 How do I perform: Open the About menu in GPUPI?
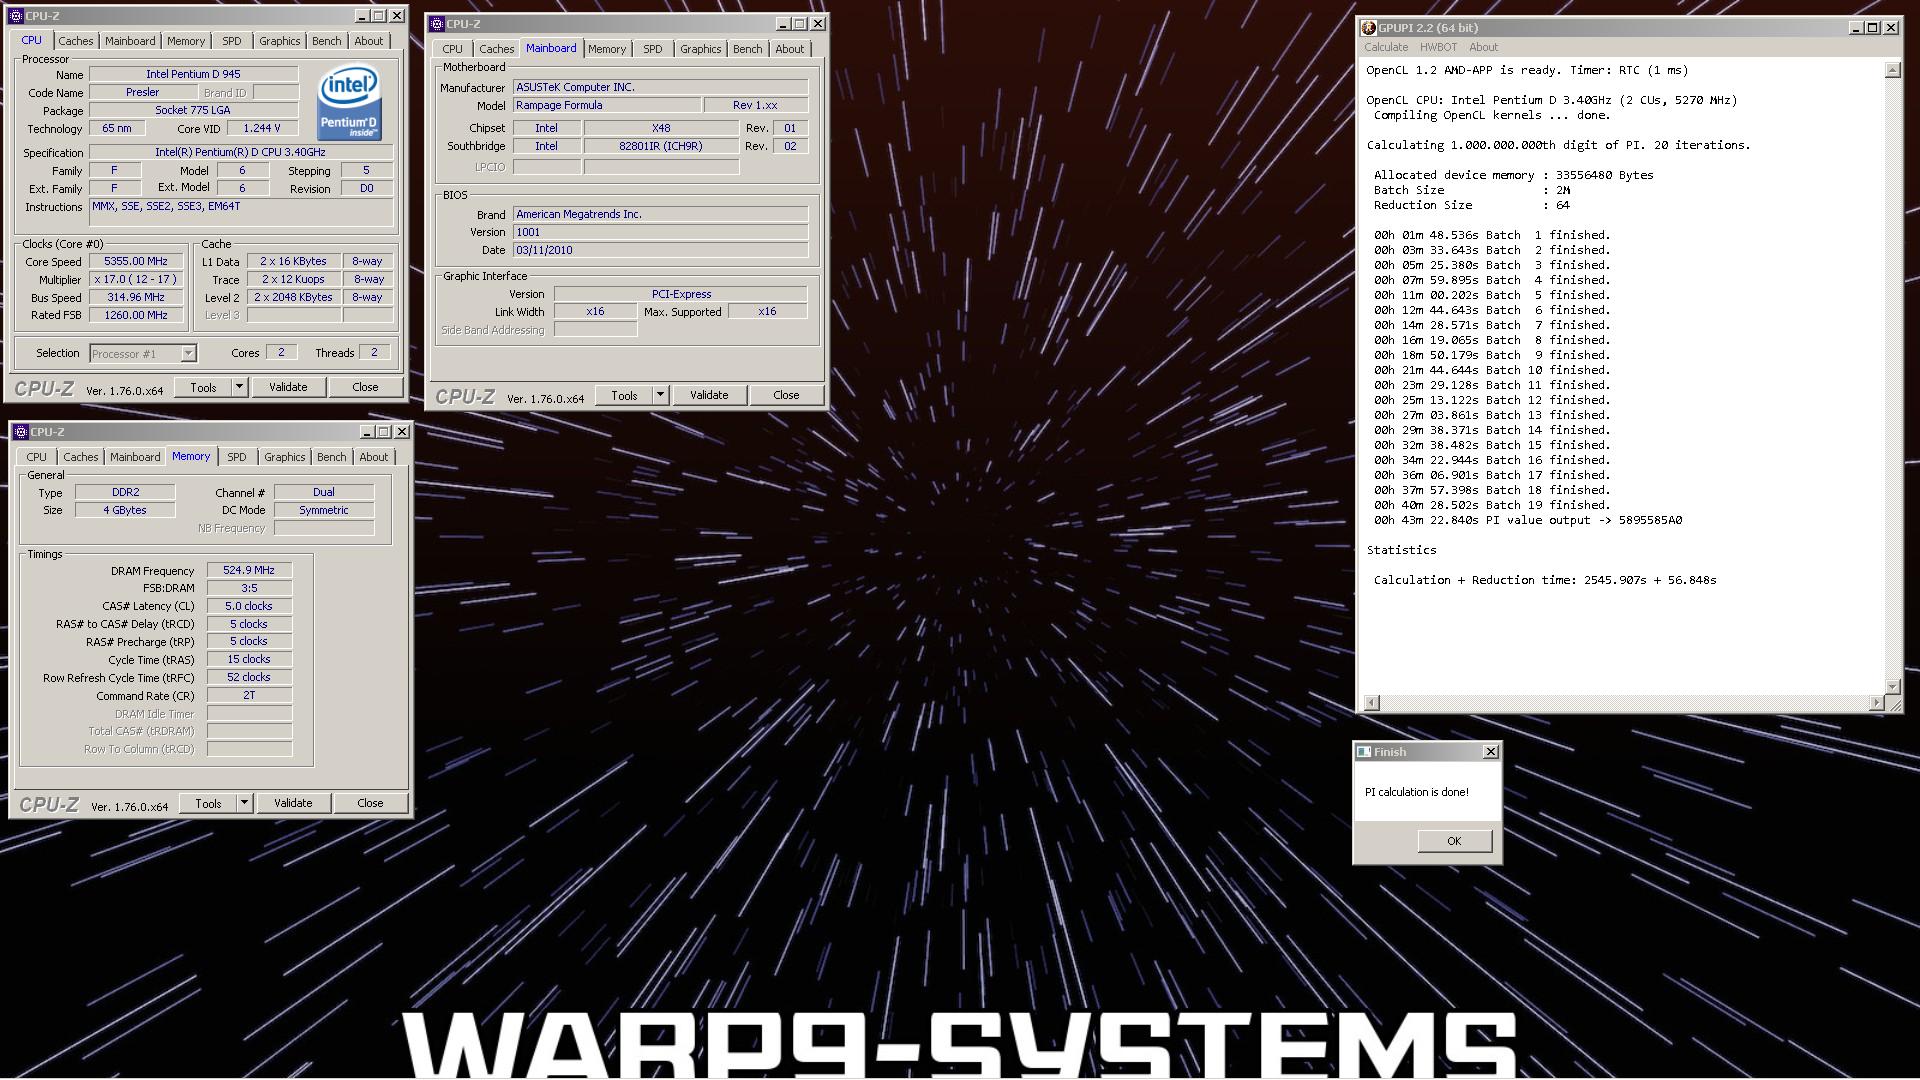[1483, 47]
